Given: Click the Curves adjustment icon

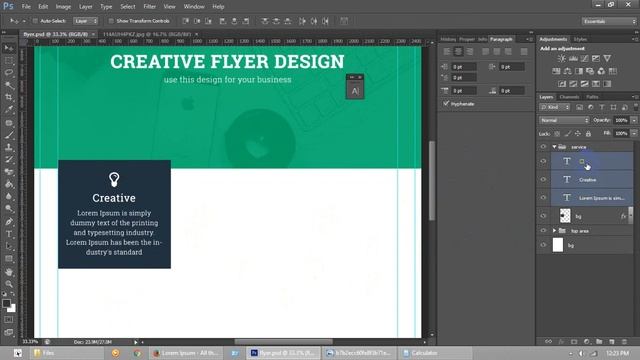Looking at the screenshot, I should [x=584, y=58].
